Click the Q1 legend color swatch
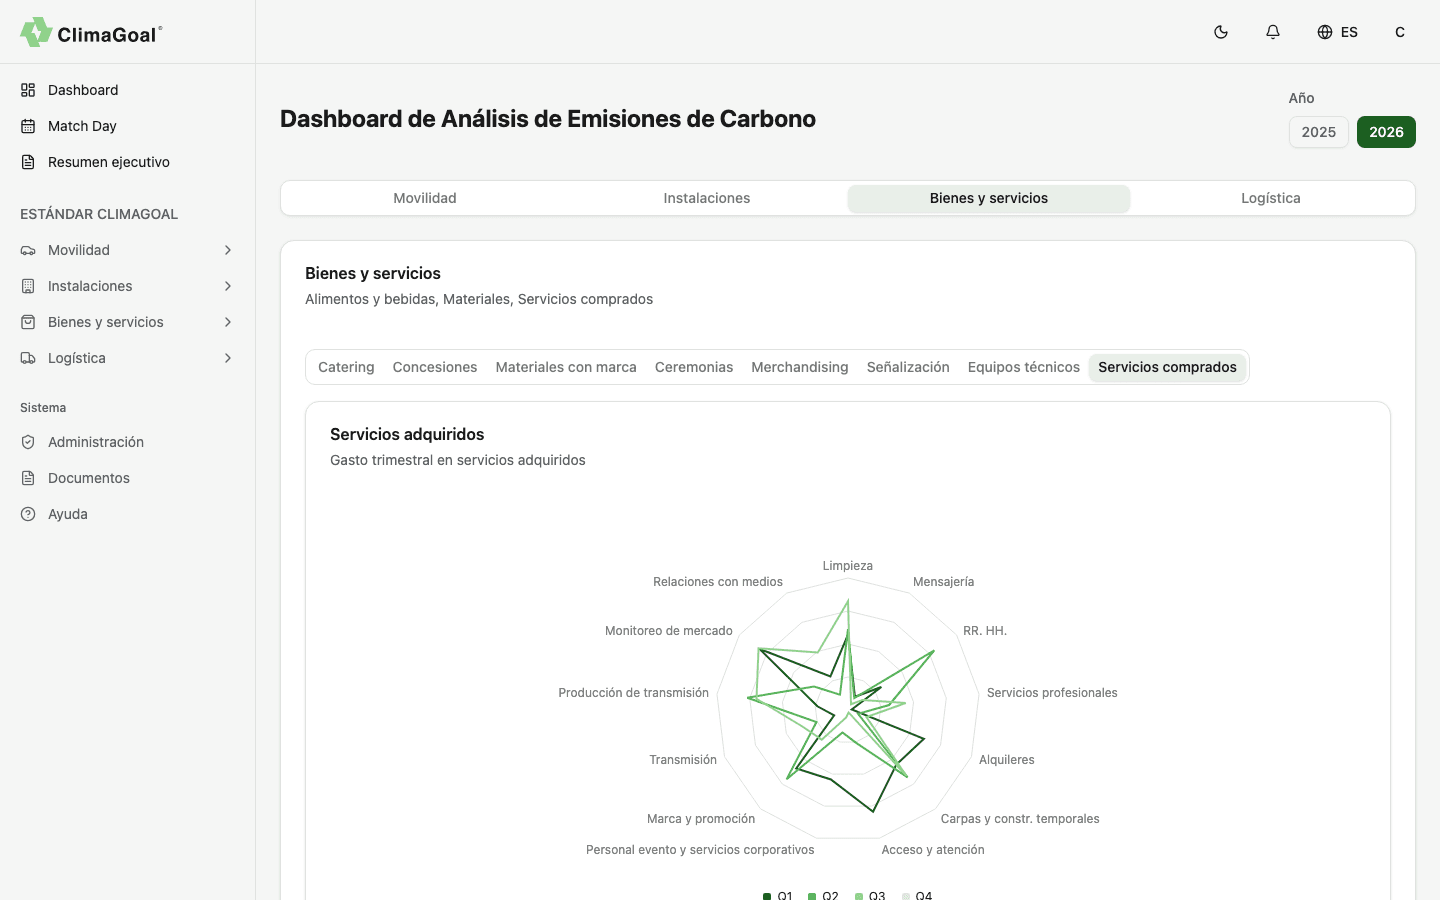 click(767, 896)
